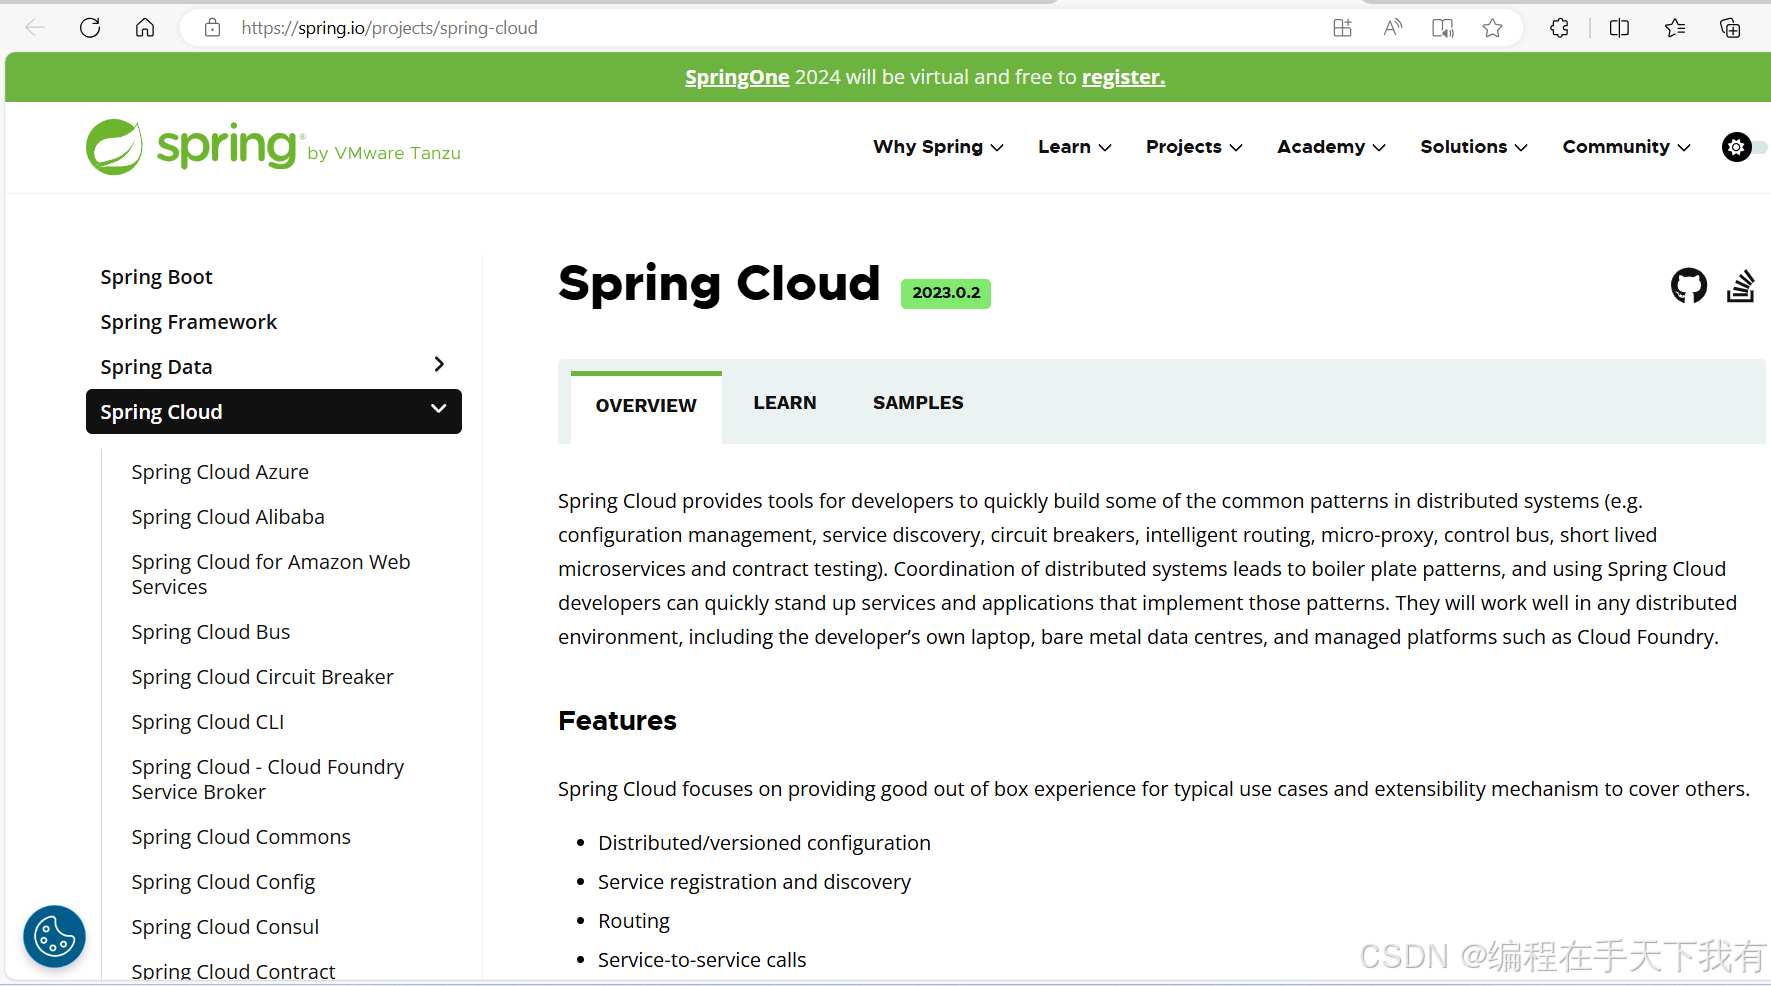Click the 2023.0.2 version badge

(x=946, y=293)
